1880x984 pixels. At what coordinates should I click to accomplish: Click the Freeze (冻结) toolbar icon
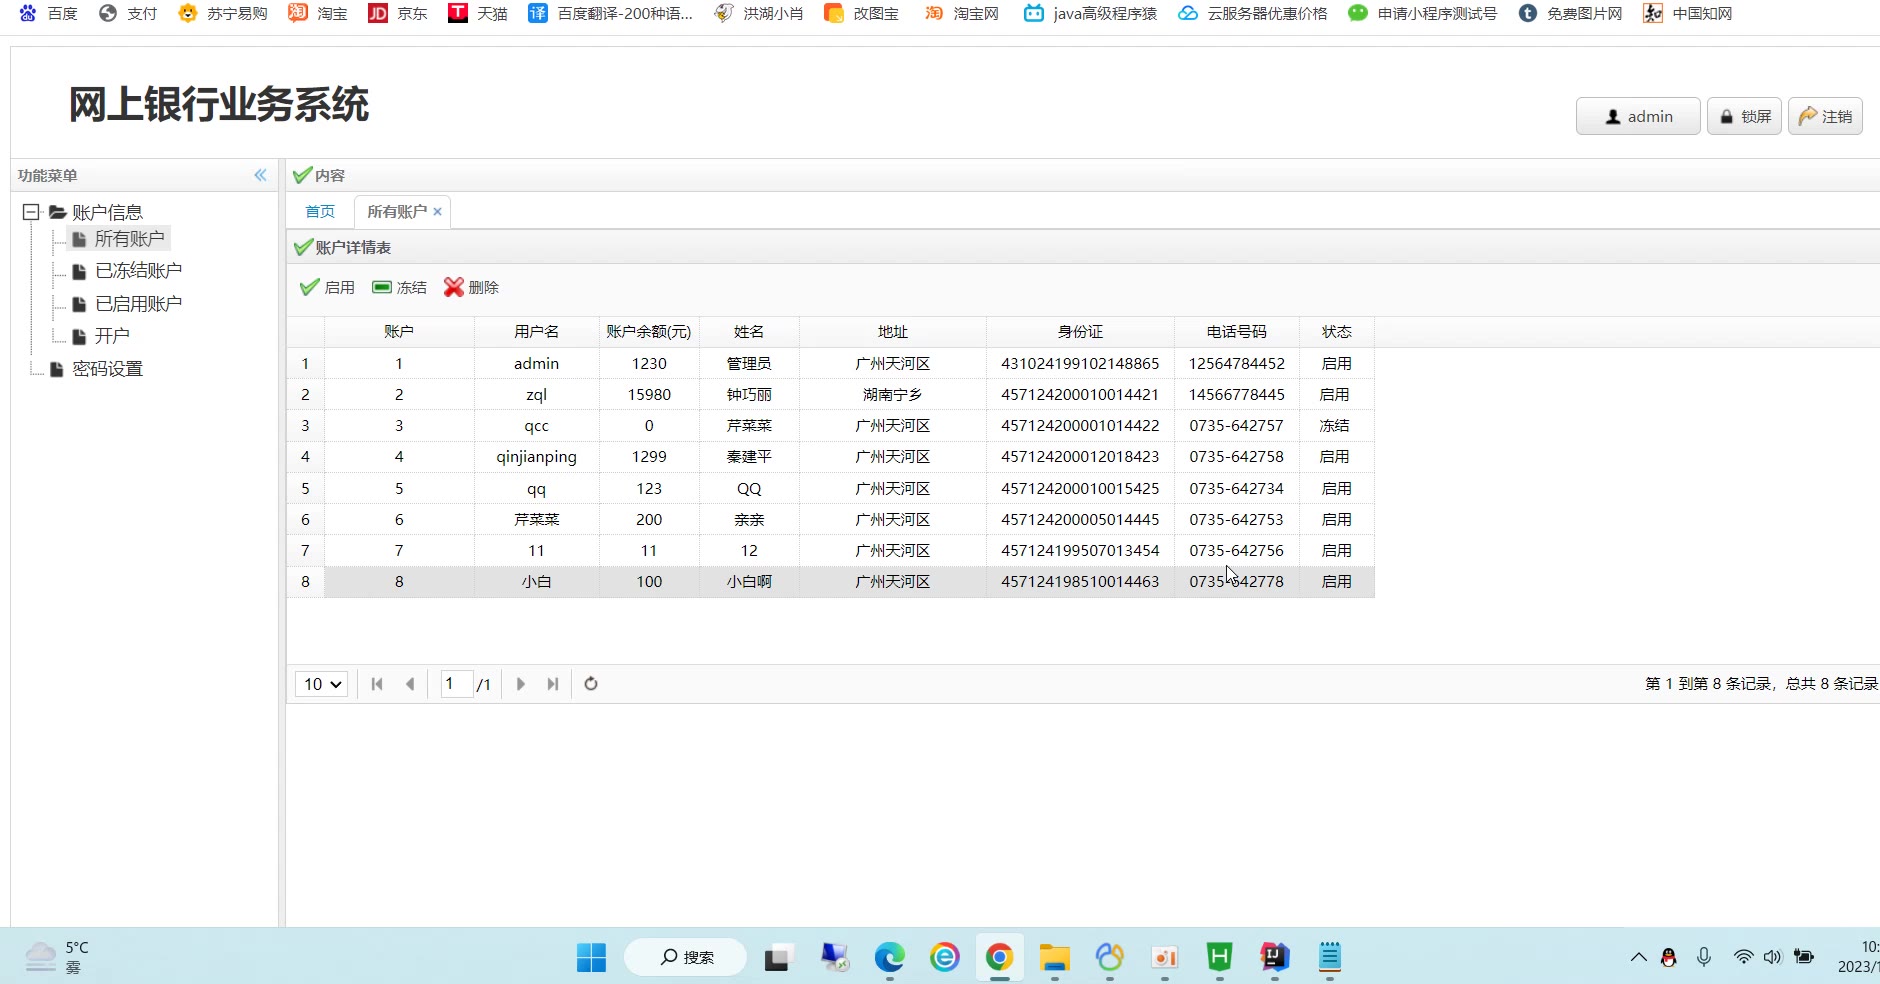pos(382,288)
